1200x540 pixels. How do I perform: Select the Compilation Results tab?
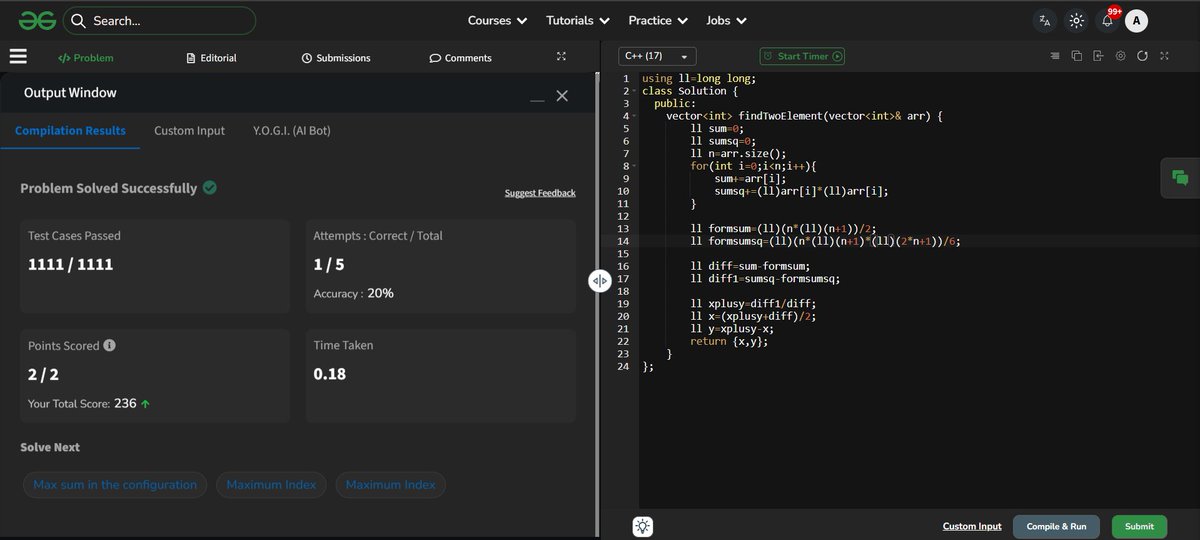[x=70, y=131]
